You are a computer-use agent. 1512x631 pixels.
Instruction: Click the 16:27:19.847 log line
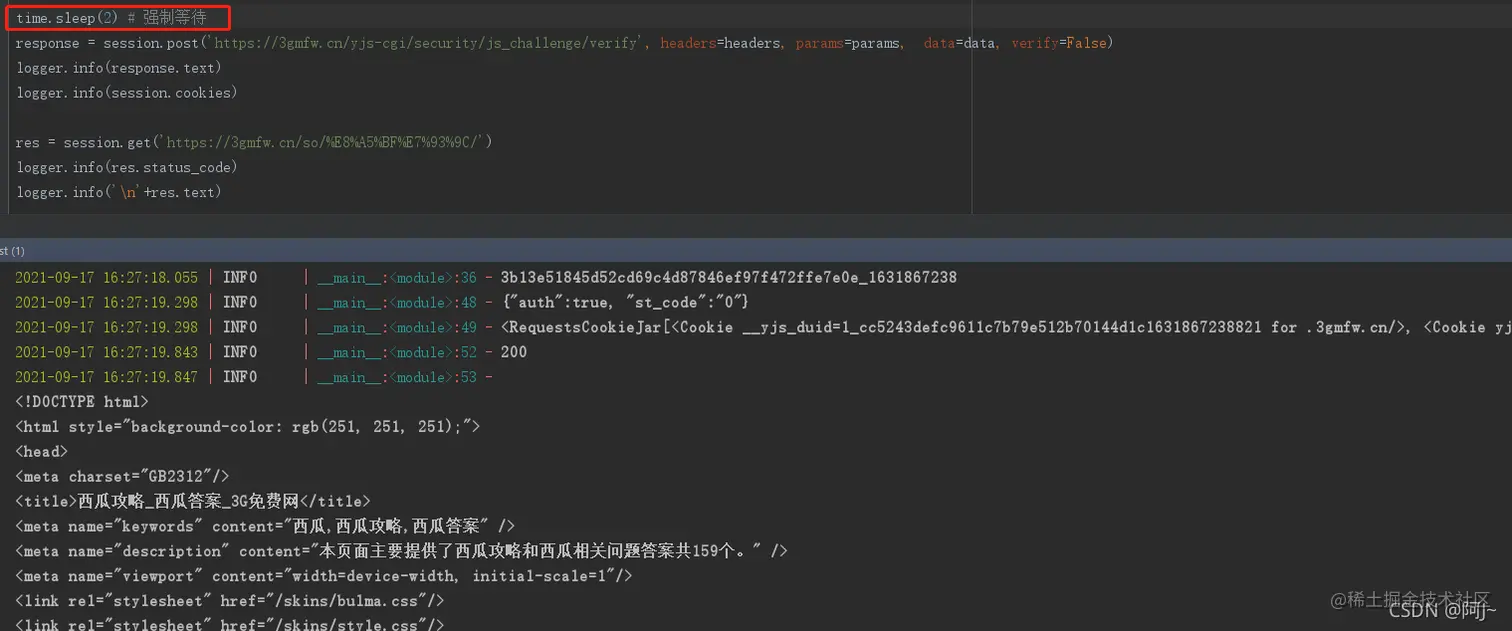click(x=254, y=378)
